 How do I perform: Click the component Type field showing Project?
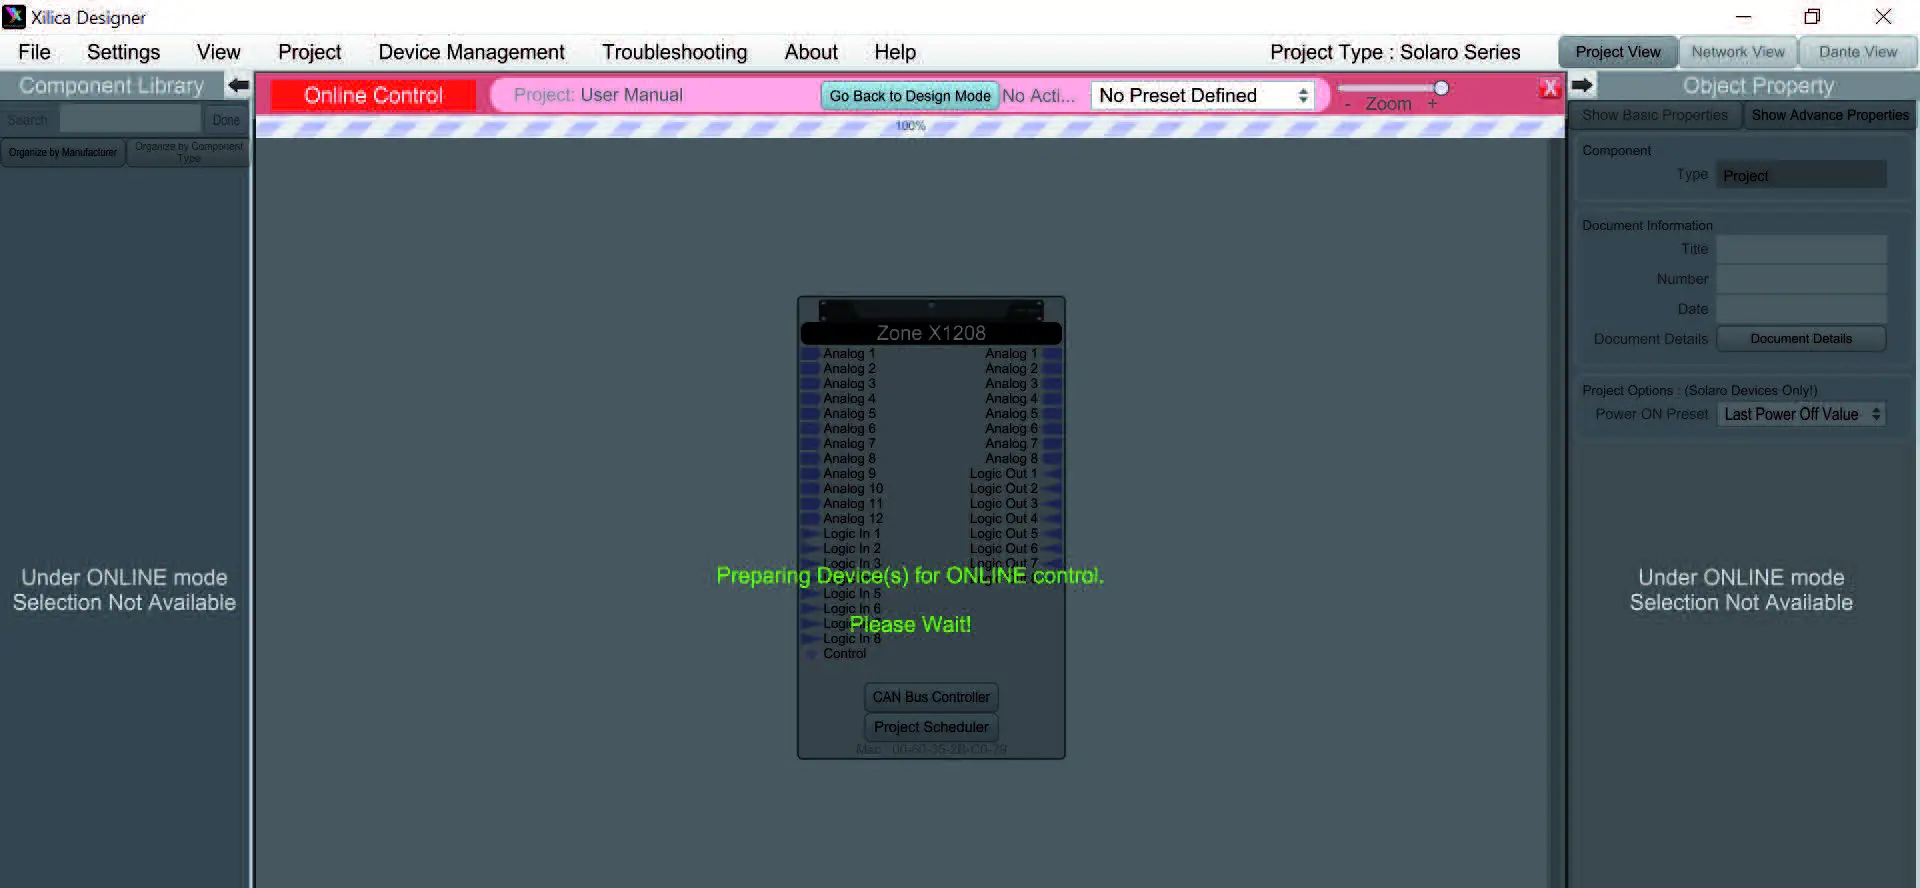(x=1801, y=175)
